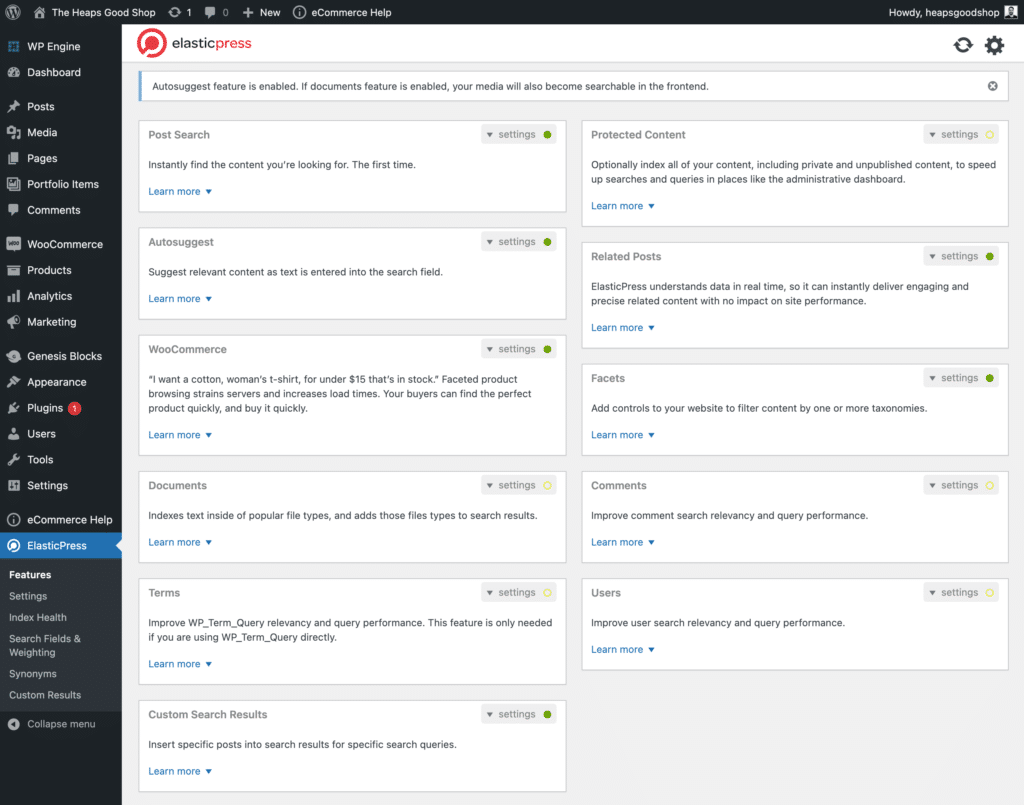Image resolution: width=1024 pixels, height=805 pixels.
Task: Click Learn more under Custom Search Results
Action: (x=180, y=771)
